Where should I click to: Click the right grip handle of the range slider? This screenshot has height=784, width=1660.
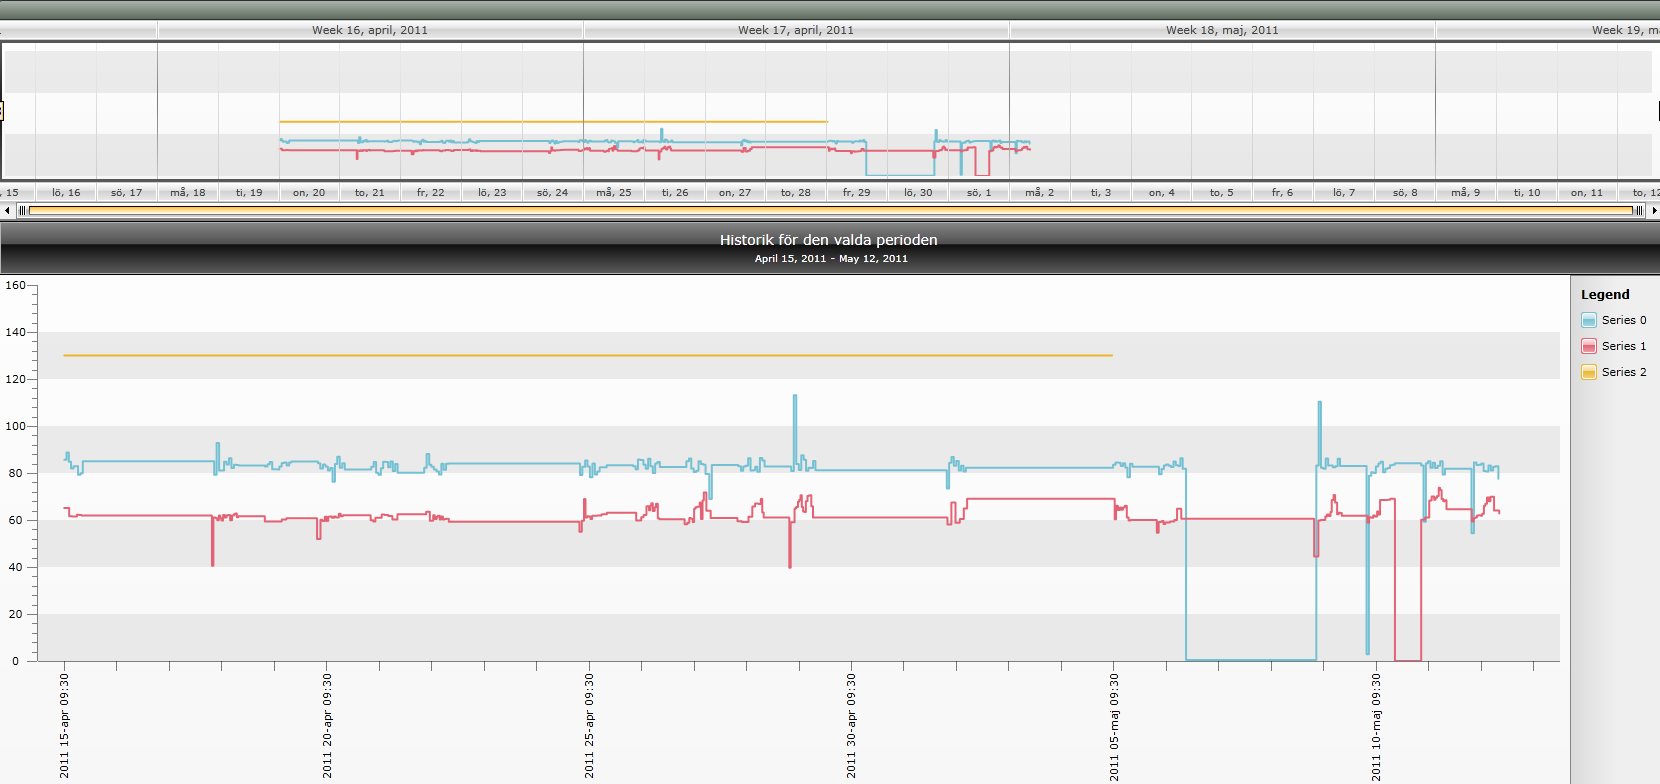[x=1638, y=210]
